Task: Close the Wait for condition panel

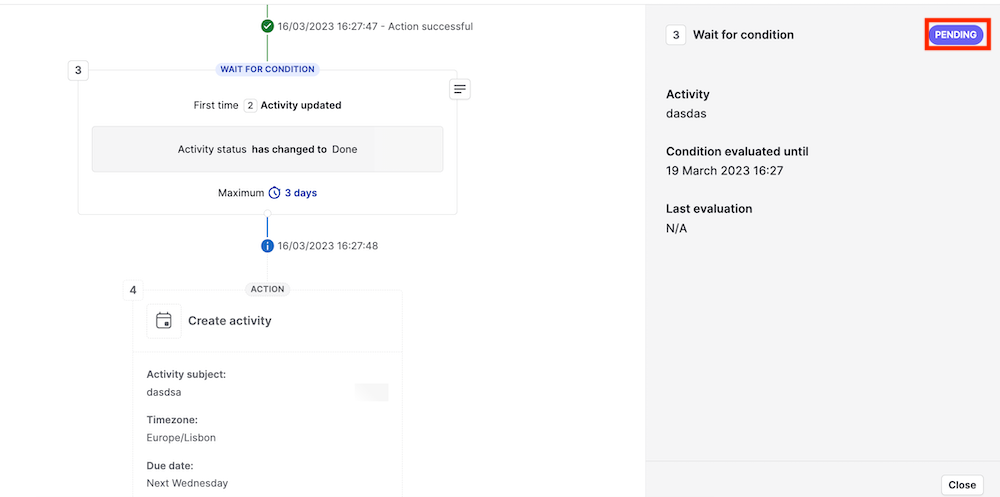Action: (962, 485)
